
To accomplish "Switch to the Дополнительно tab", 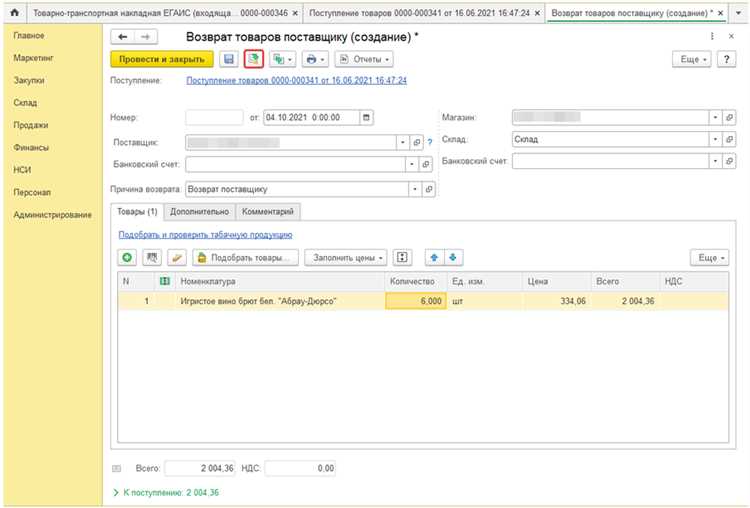I will 199,211.
